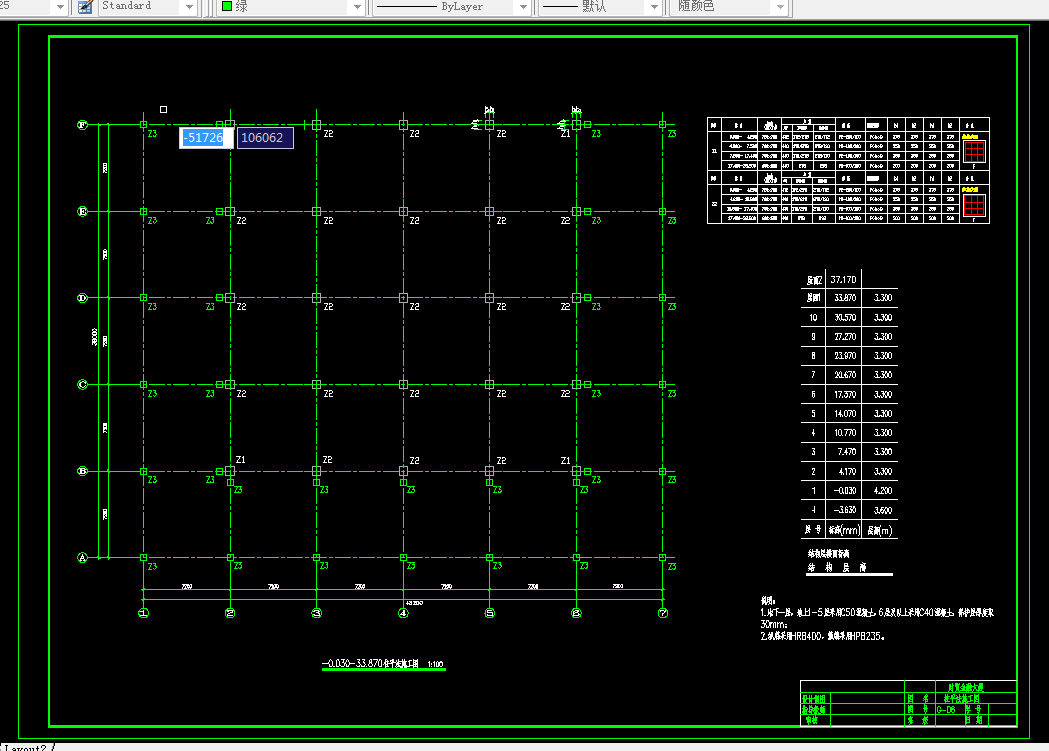Click the red column section icon in upper table
Image resolution: width=1049 pixels, height=751 pixels.
974,151
